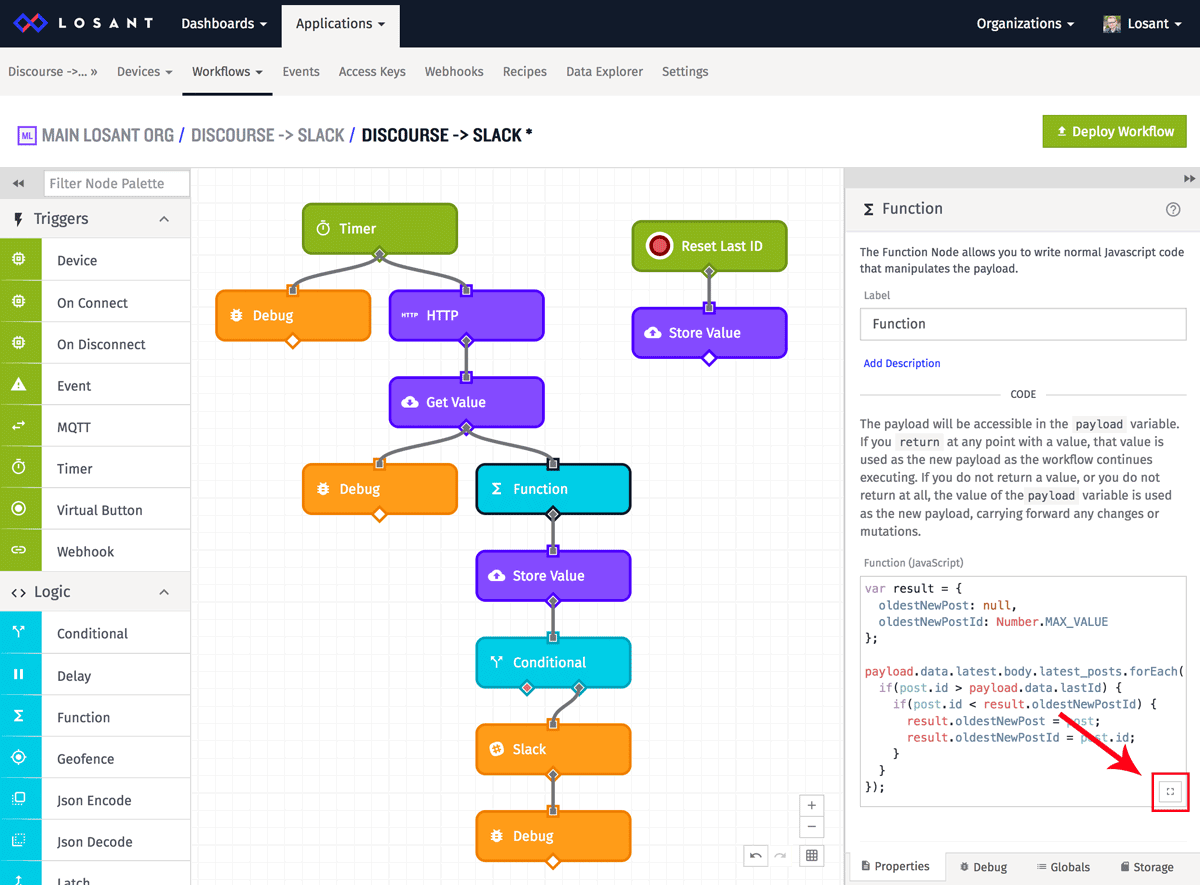This screenshot has width=1200, height=885.
Task: Open the Organizations dropdown
Action: (x=1025, y=23)
